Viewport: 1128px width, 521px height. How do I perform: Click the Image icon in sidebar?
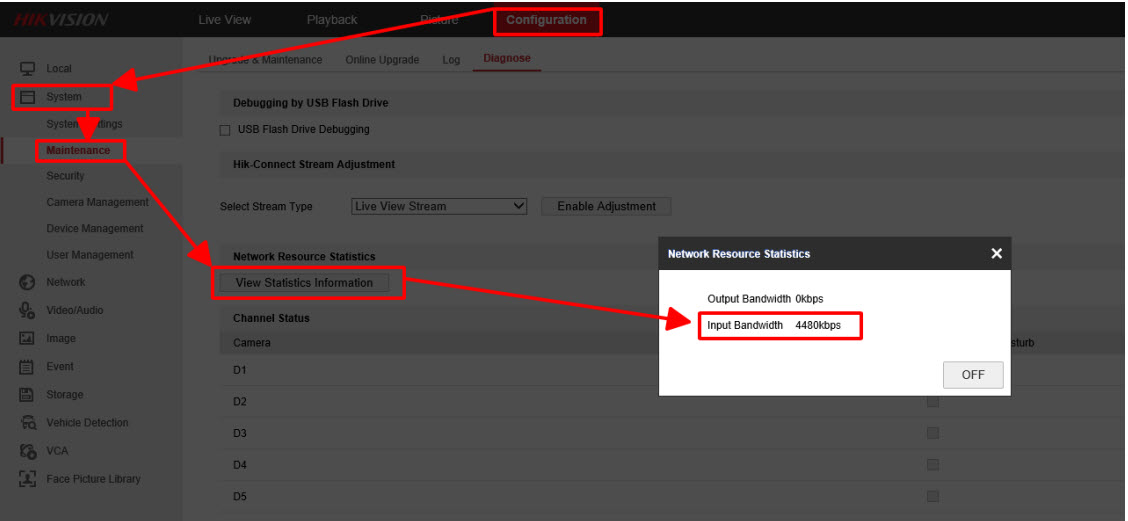point(28,339)
